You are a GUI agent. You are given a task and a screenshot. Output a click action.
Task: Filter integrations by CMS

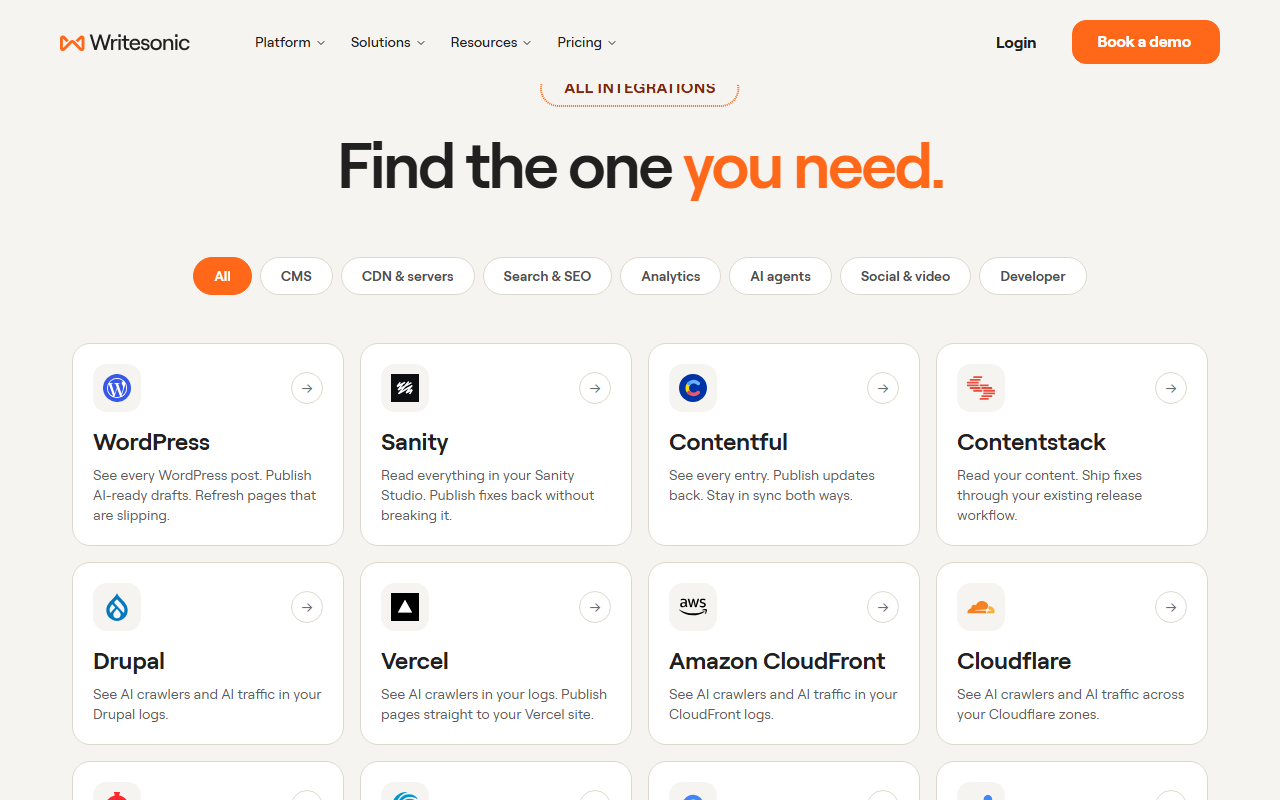coord(296,276)
